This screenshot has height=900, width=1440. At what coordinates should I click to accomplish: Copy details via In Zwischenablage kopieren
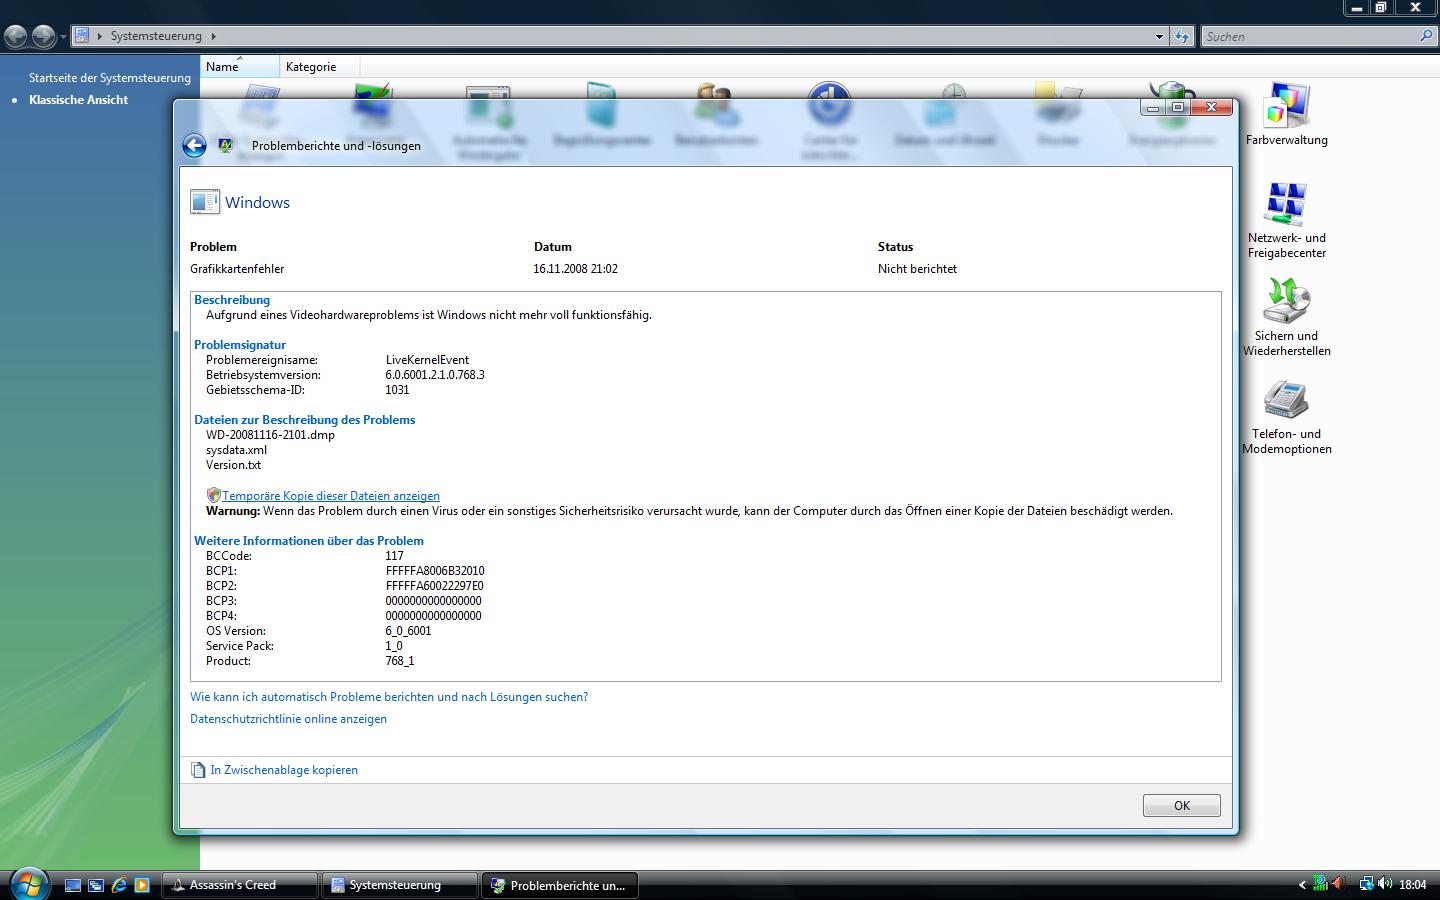click(284, 770)
